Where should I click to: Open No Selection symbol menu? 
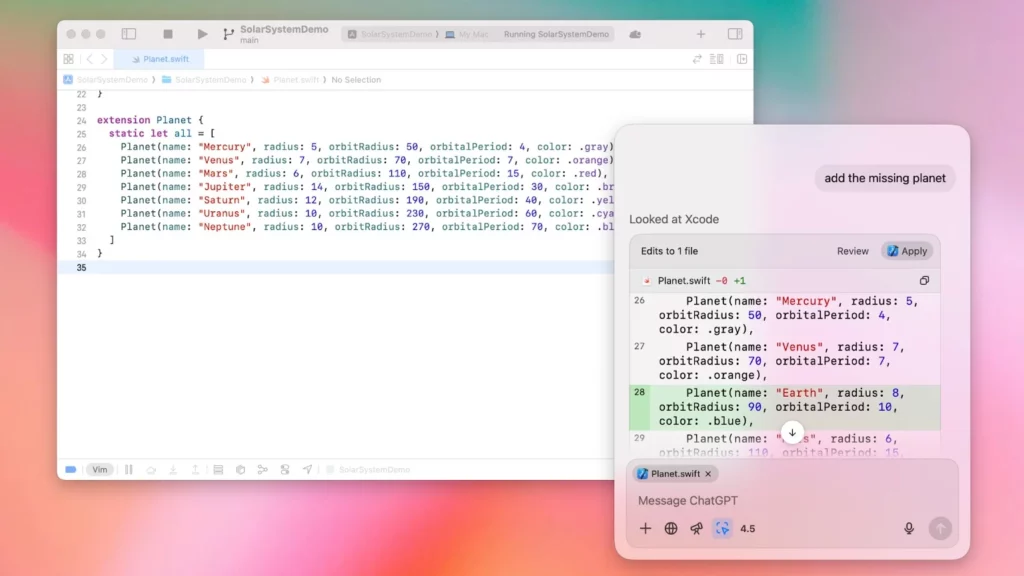pos(356,80)
